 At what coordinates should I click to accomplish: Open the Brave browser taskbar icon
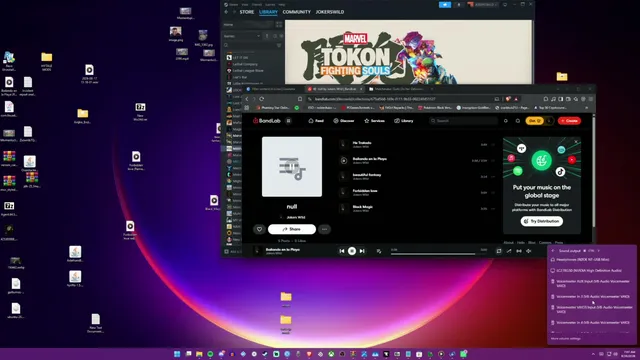tap(309, 354)
